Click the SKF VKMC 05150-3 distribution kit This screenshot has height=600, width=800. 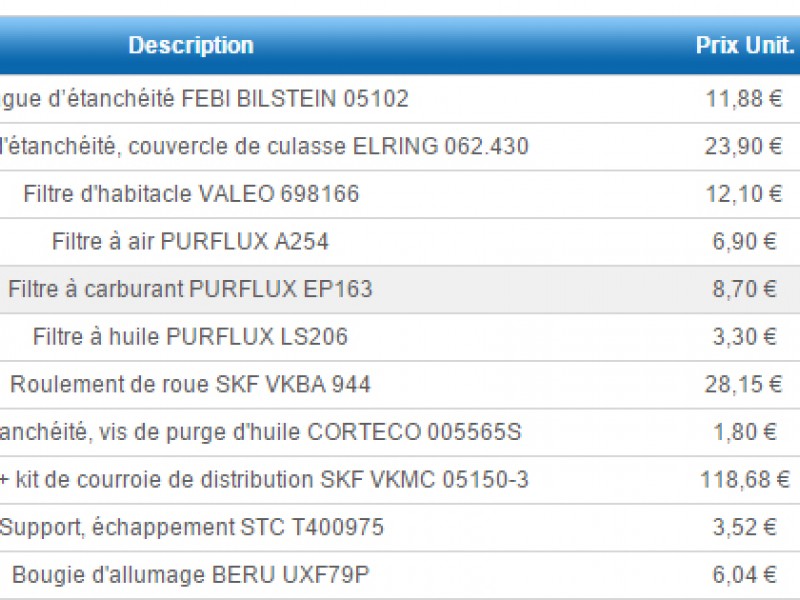pyautogui.click(x=264, y=481)
